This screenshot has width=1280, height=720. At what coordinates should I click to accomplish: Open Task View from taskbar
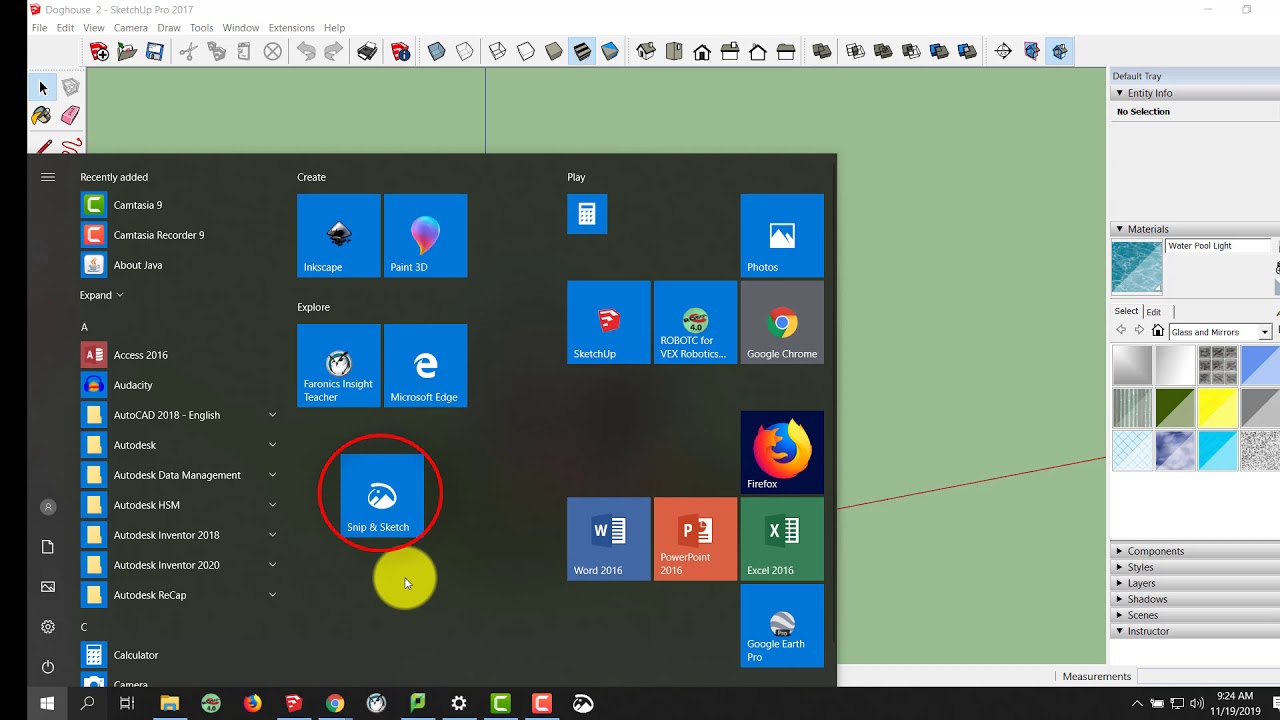click(127, 704)
